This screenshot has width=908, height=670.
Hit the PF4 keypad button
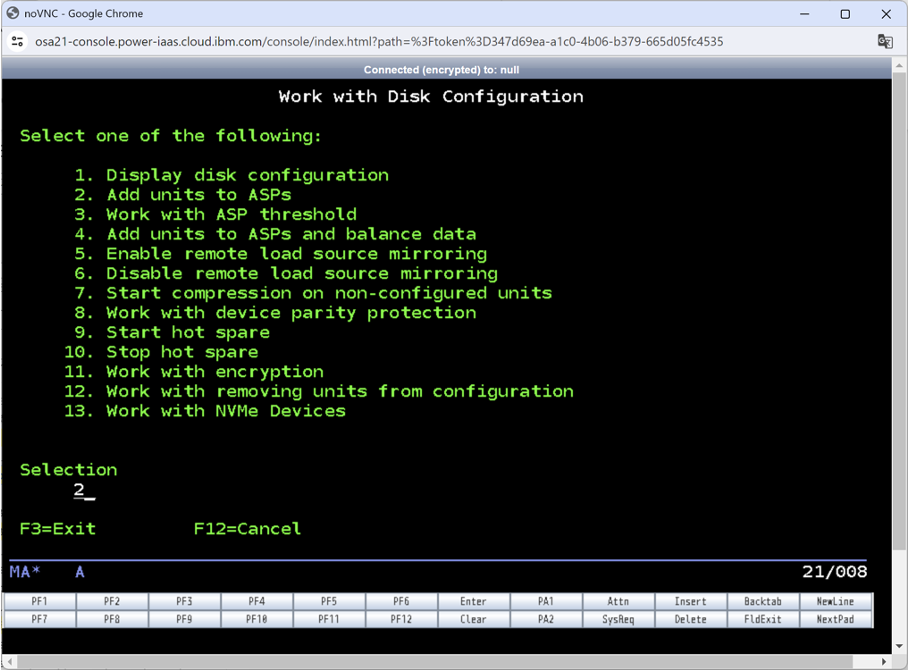(257, 601)
